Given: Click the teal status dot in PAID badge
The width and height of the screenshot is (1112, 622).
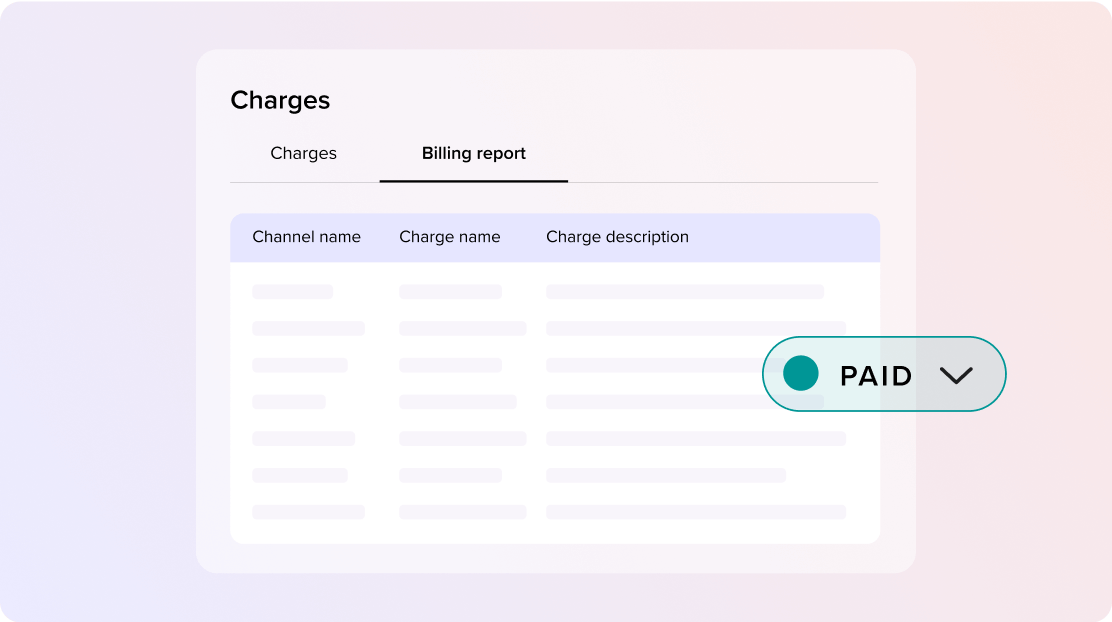Looking at the screenshot, I should [x=800, y=374].
